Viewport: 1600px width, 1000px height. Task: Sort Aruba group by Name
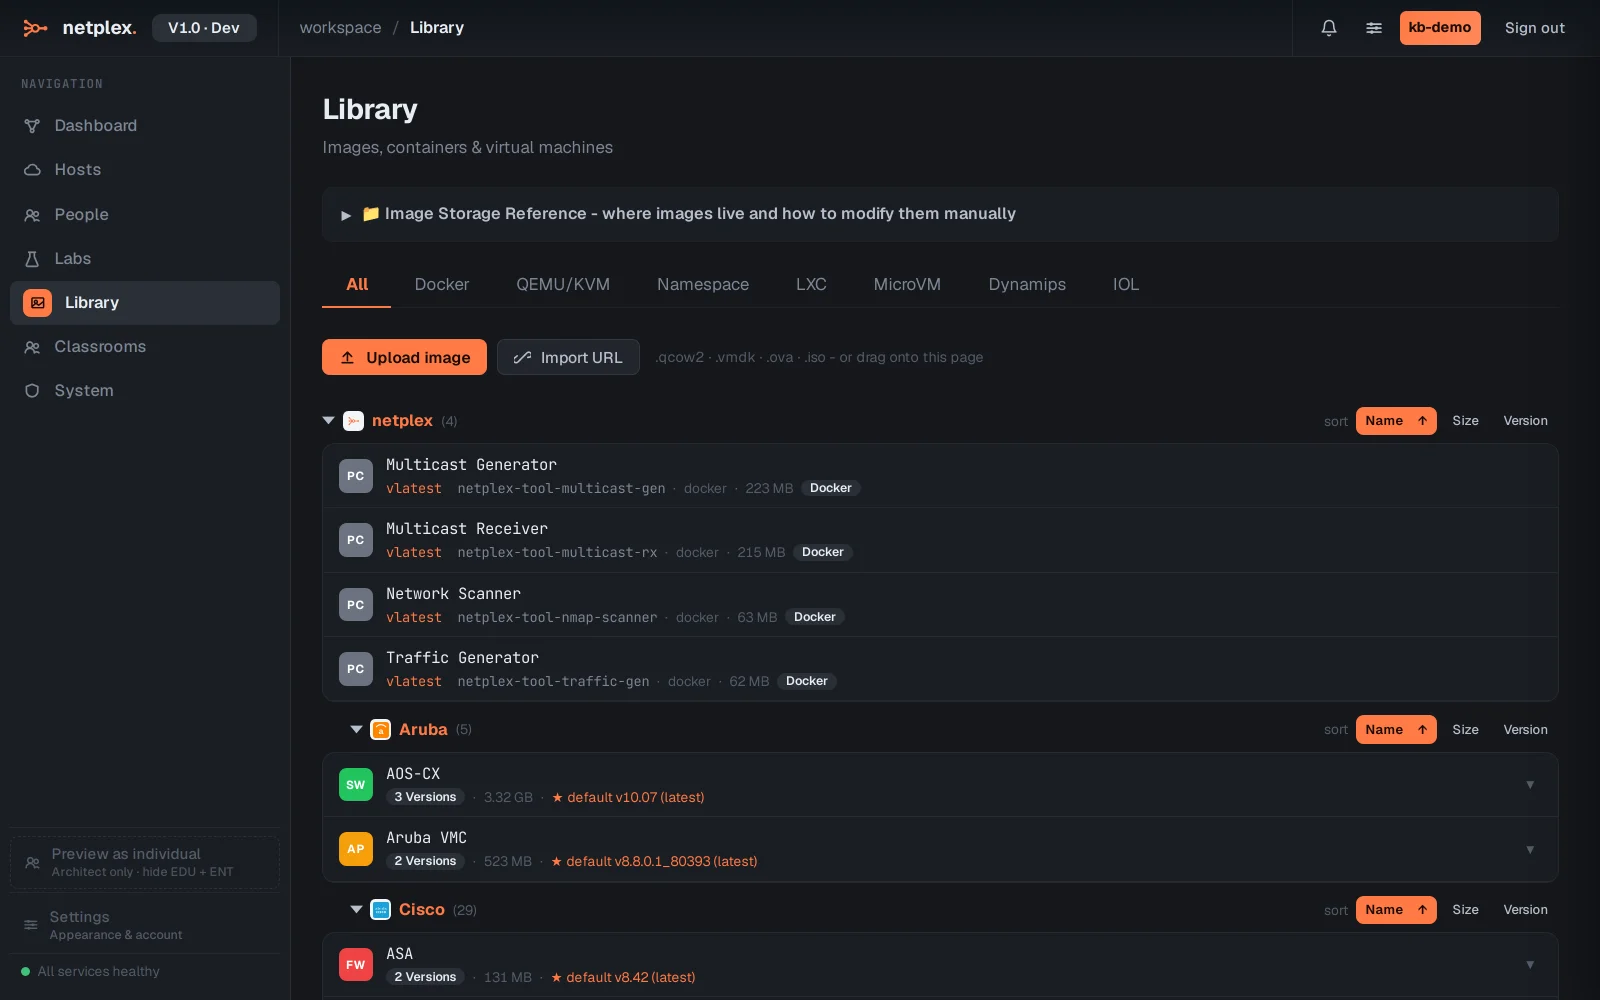(1396, 730)
